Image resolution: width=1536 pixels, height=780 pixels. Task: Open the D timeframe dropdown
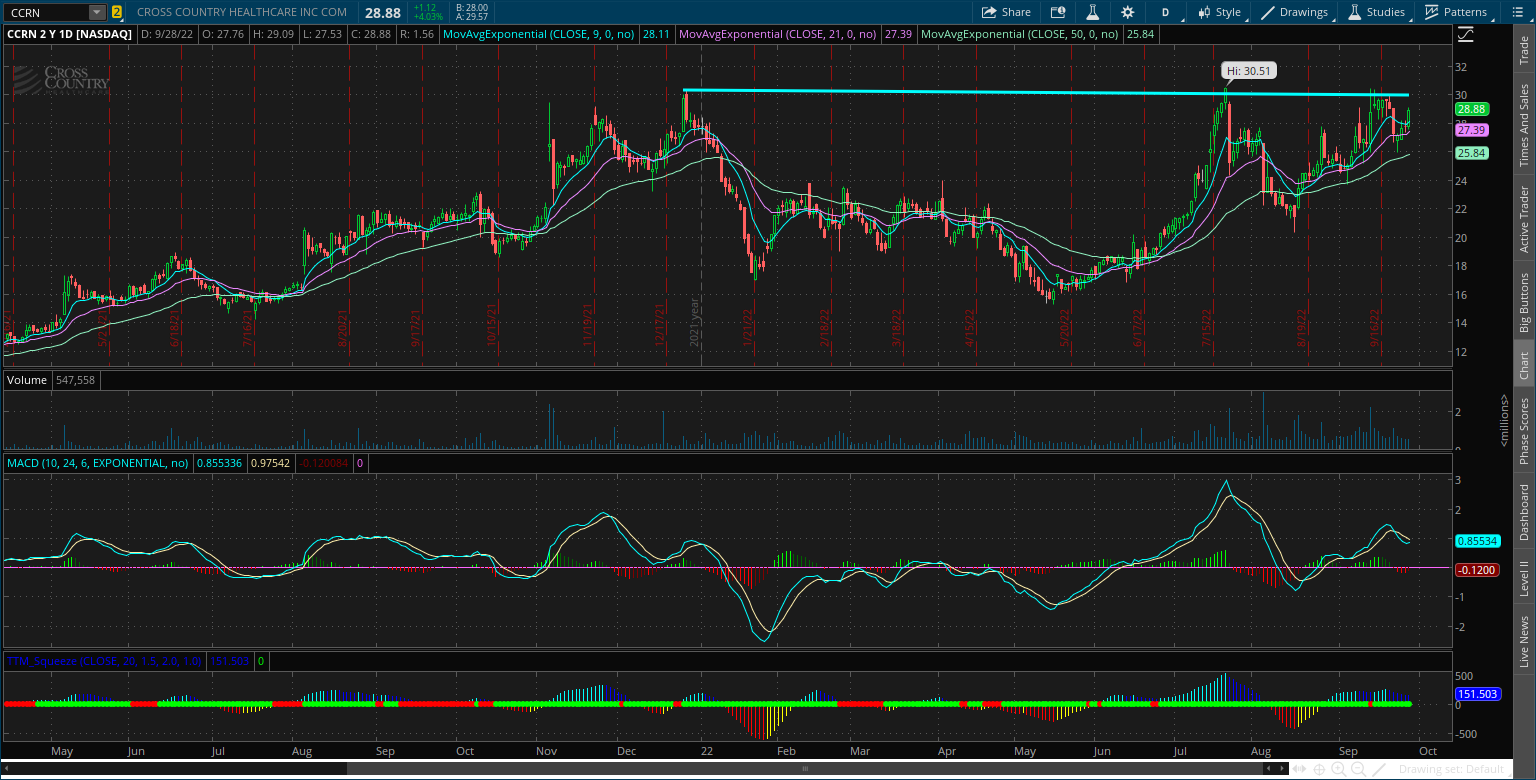[1165, 12]
